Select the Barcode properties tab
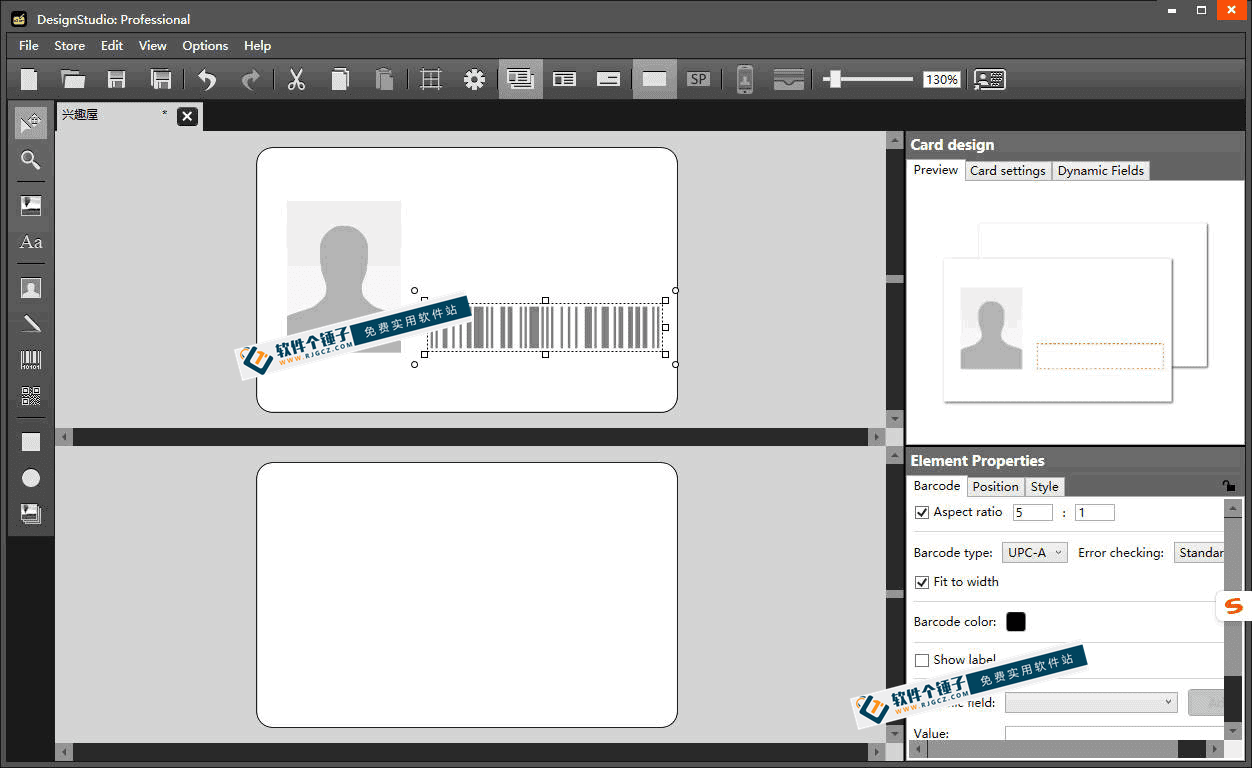This screenshot has height=768, width=1252. point(937,486)
